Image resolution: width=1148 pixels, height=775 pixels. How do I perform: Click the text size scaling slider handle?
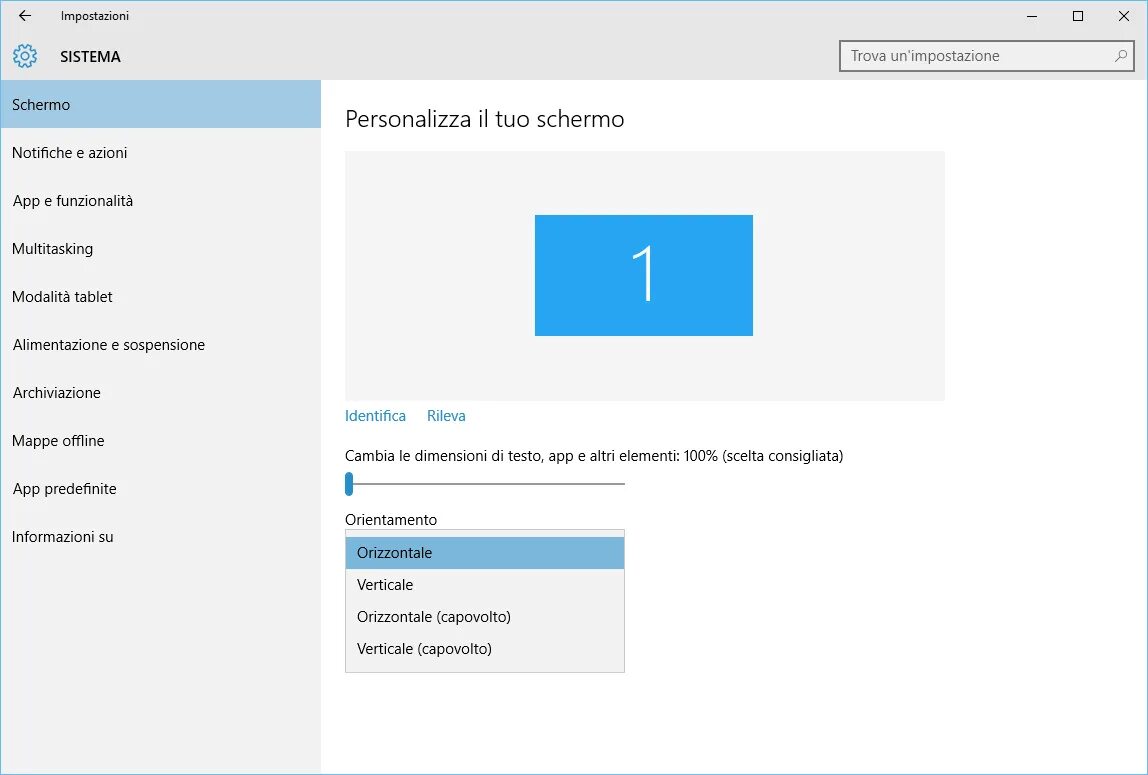[x=349, y=484]
